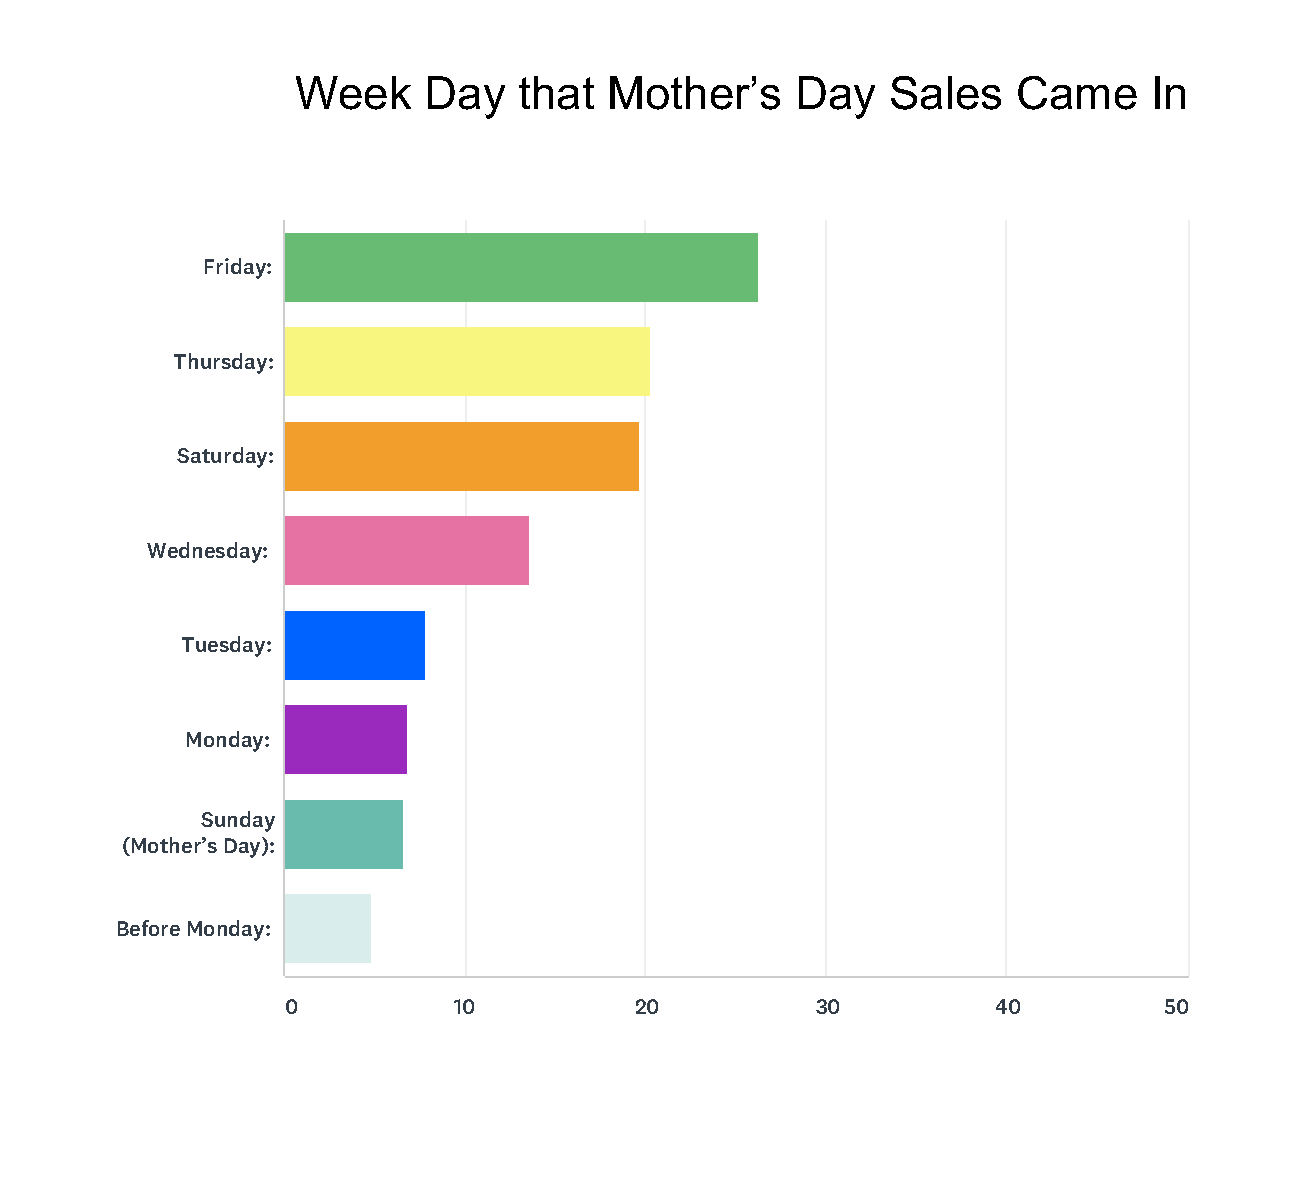The height and width of the screenshot is (1179, 1298).
Task: Select the "Sunday (Mother's Day):" label
Action: (199, 833)
